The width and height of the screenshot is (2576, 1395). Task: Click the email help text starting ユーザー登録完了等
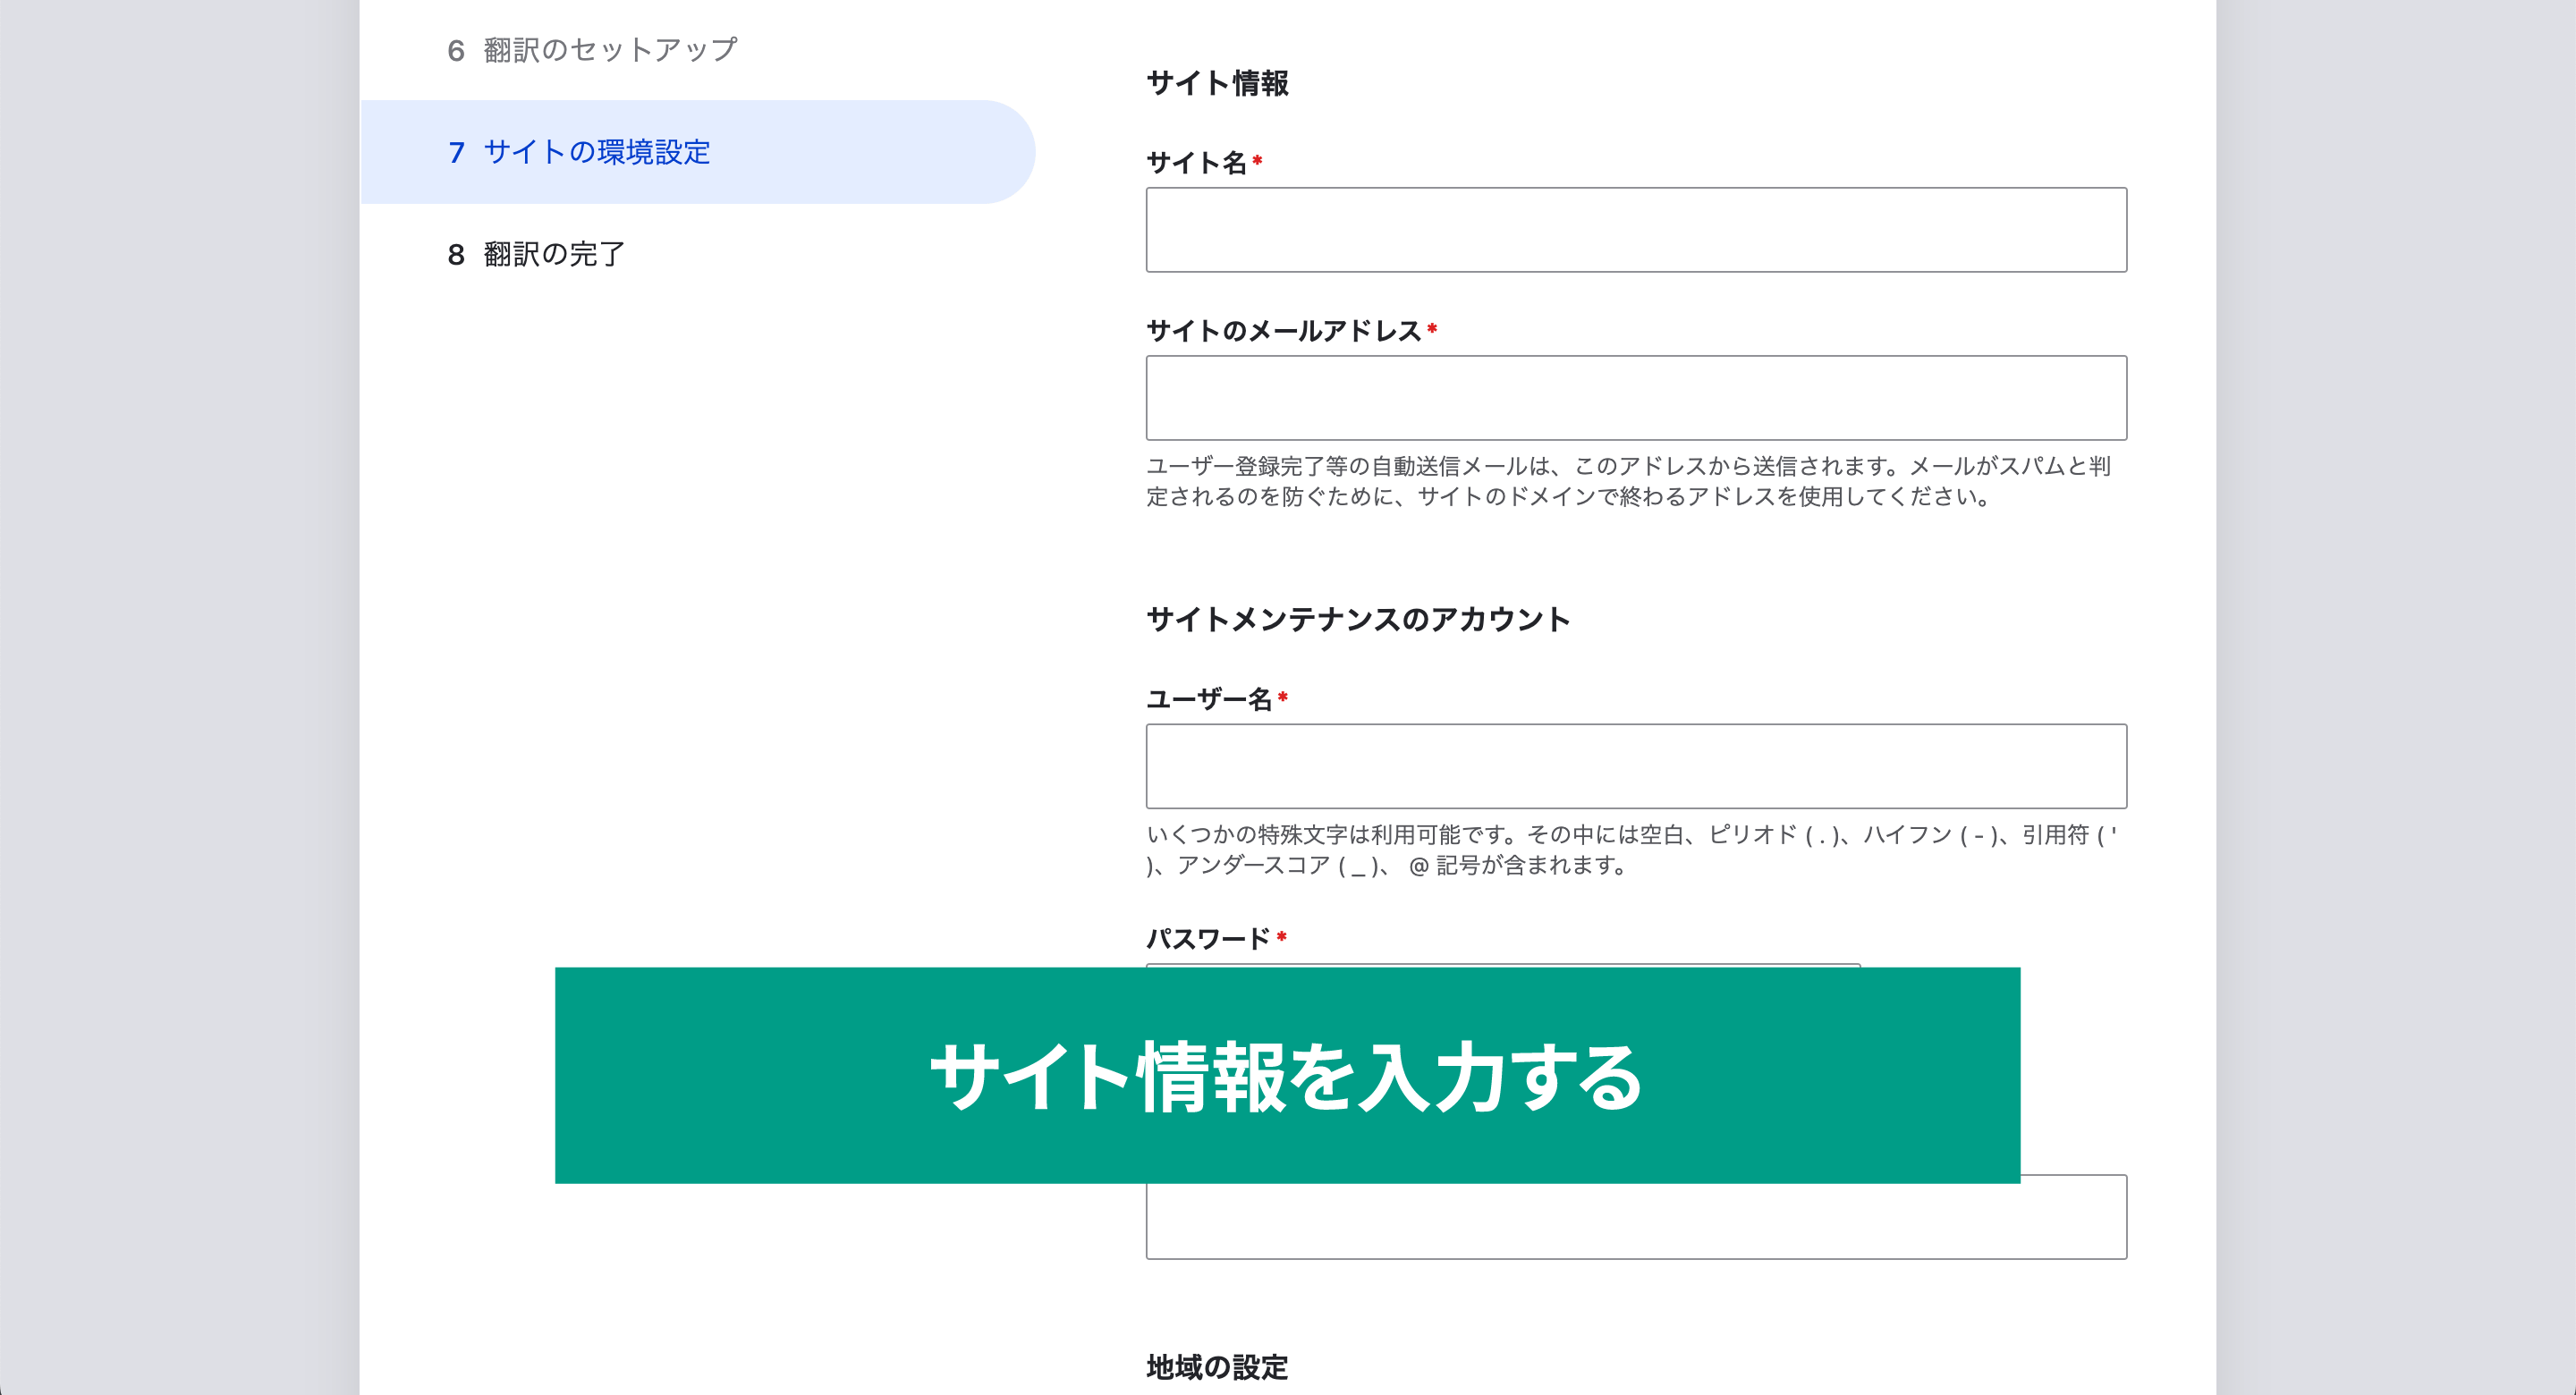click(x=1628, y=481)
